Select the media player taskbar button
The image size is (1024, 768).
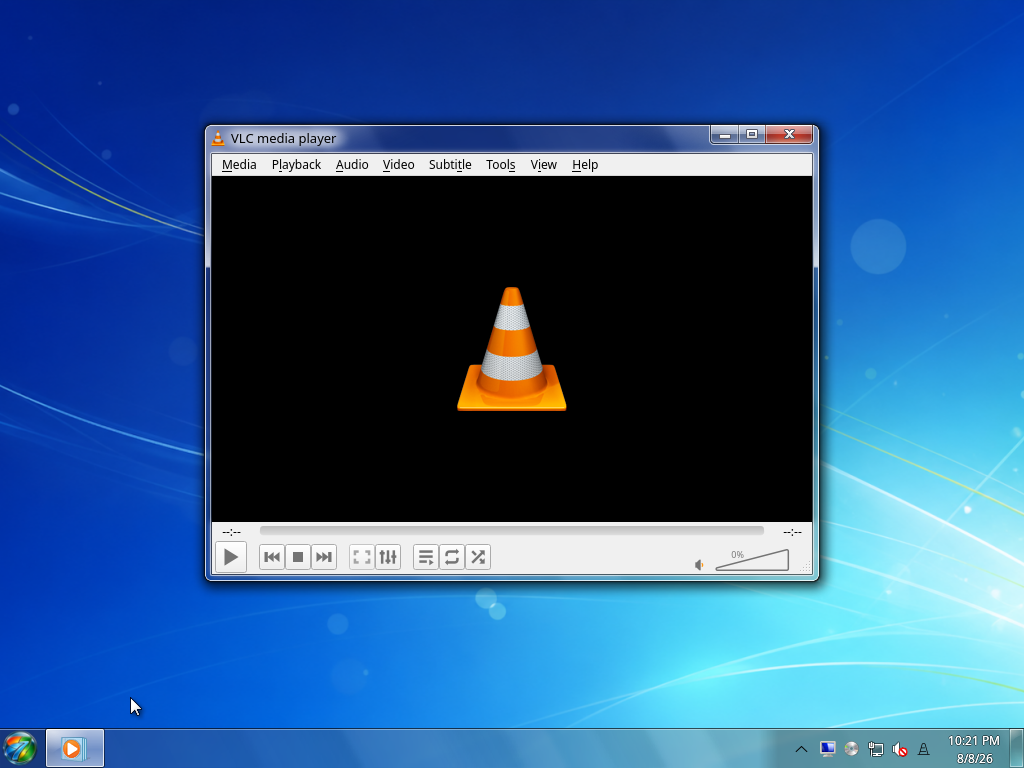point(74,748)
